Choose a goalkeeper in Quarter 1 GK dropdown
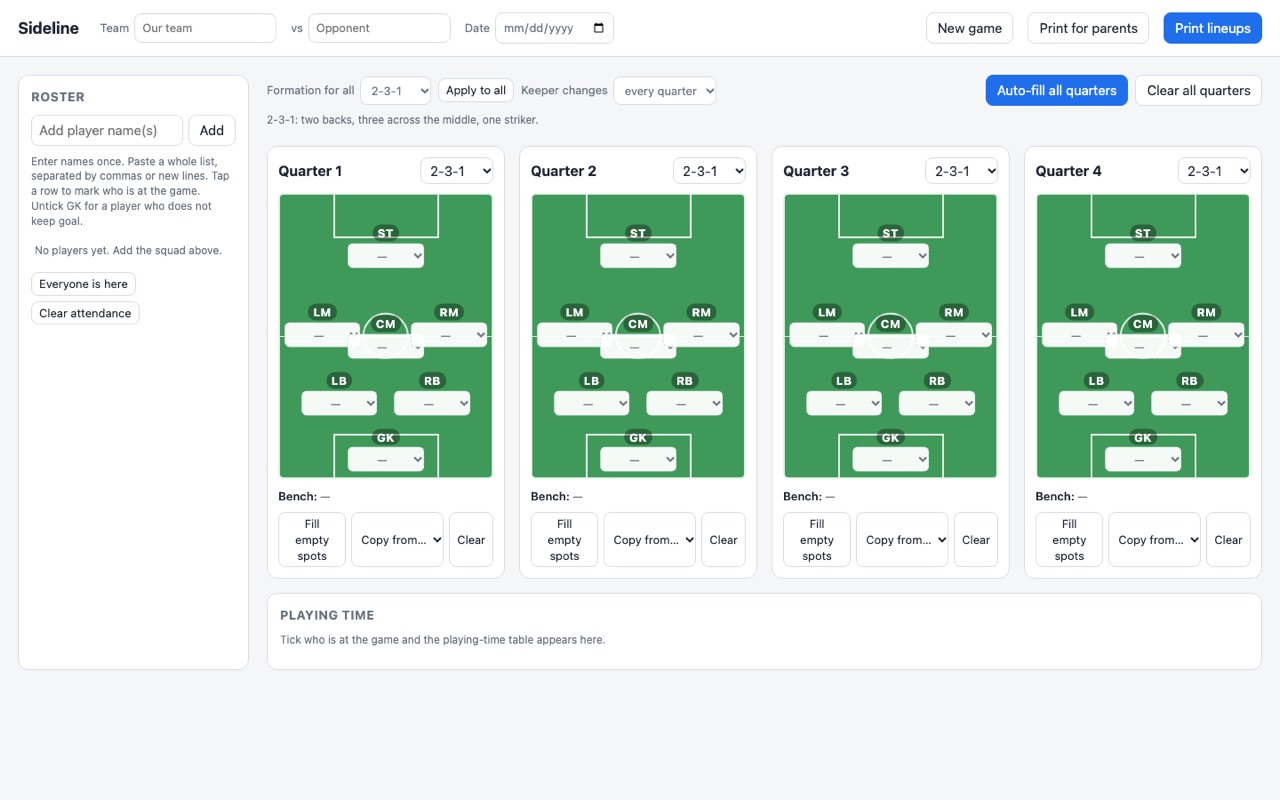The image size is (1280, 800). point(386,460)
